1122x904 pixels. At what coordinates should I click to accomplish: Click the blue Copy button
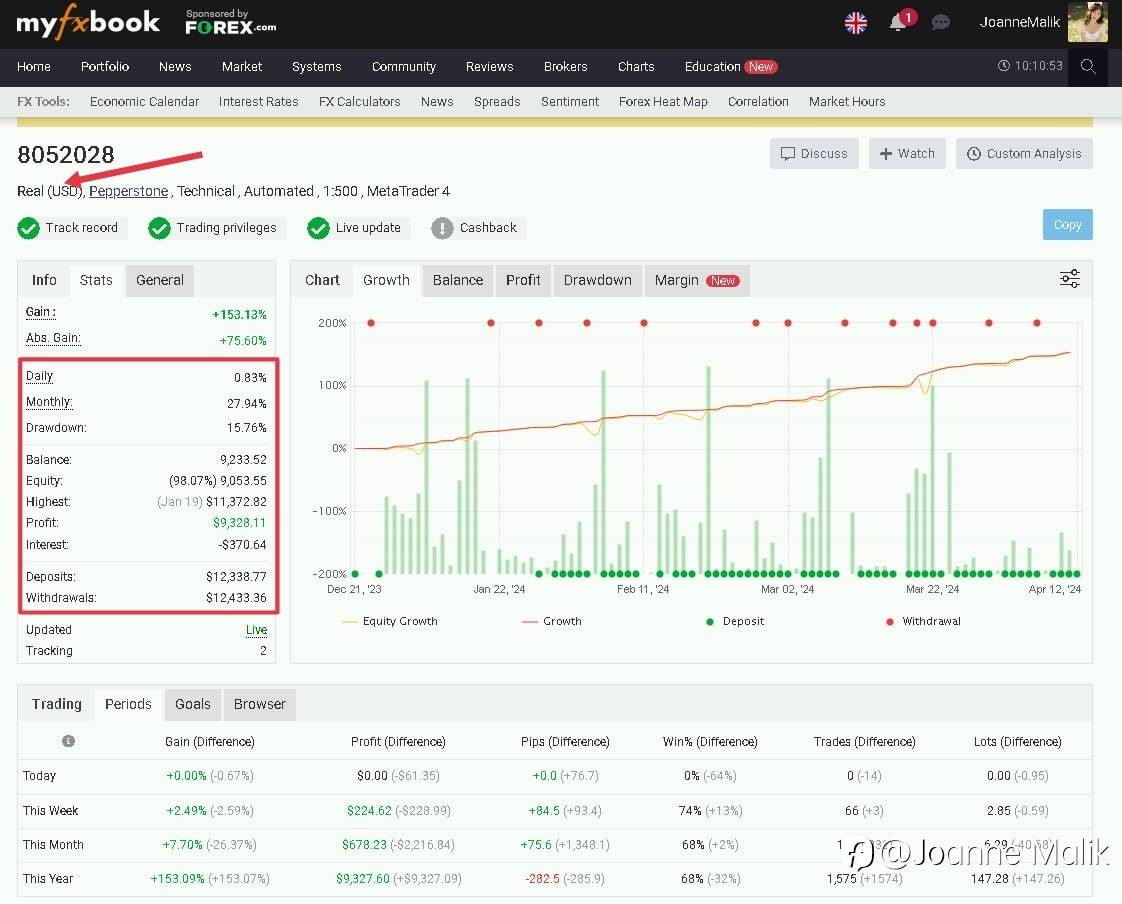(x=1067, y=225)
